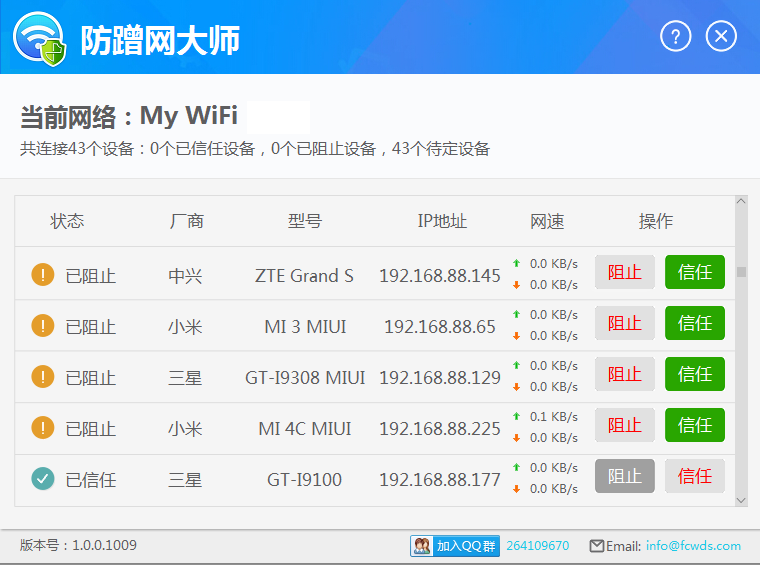The image size is (760, 565).
Task: Click warning status icon for ZTE Grand S
Action: point(43,274)
